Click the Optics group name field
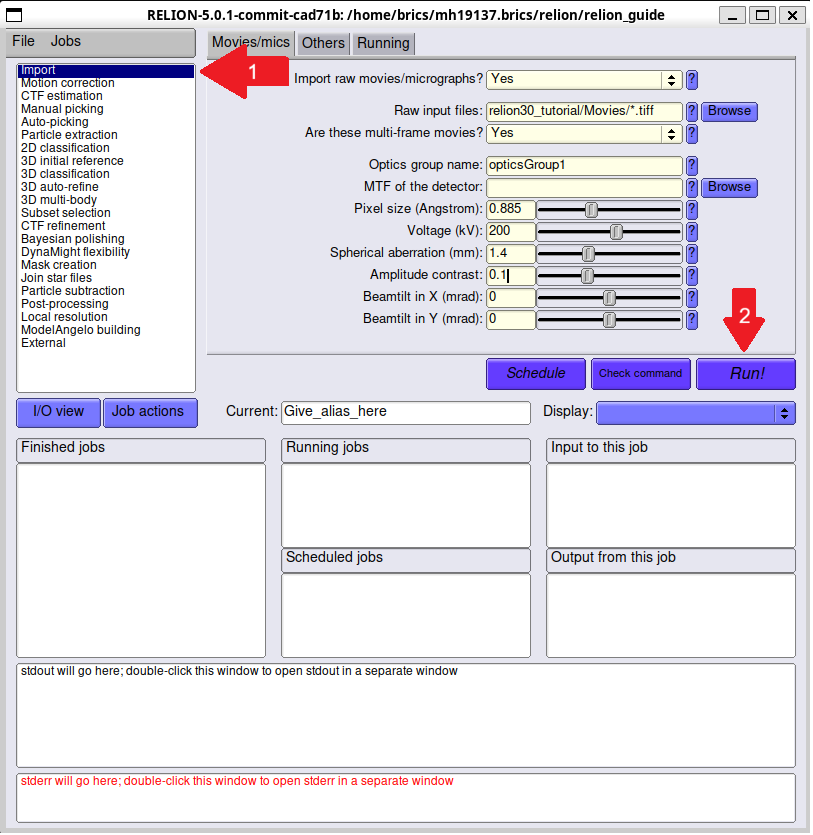813x835 pixels. point(584,166)
